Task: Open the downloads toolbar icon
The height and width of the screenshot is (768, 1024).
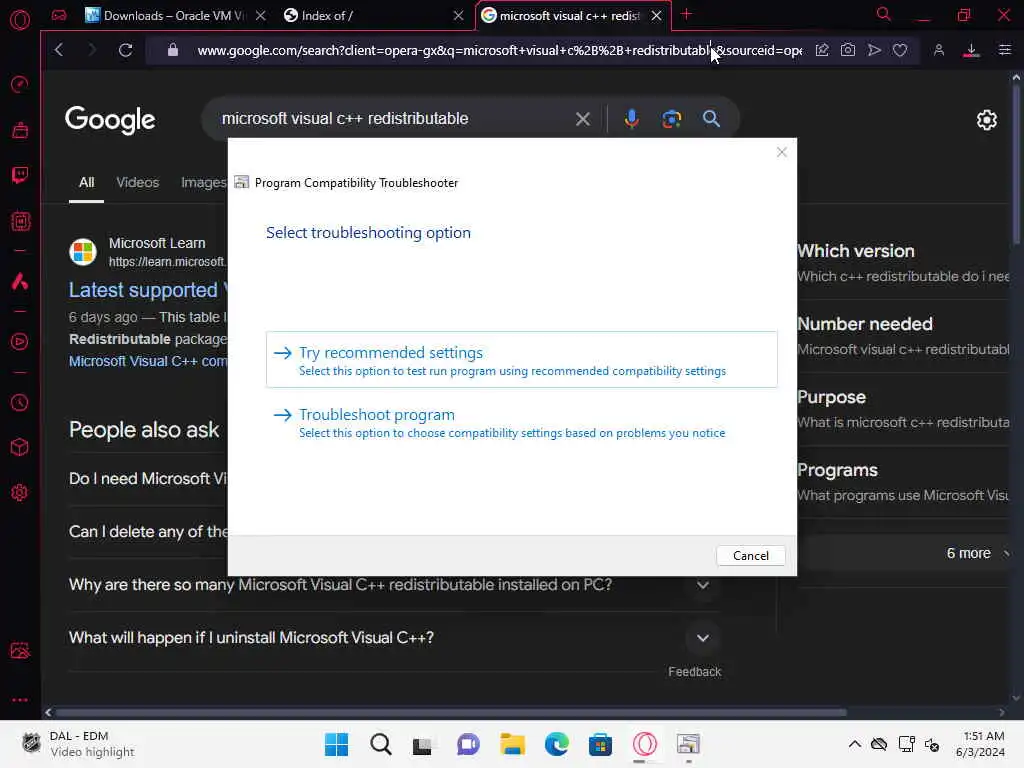Action: [x=971, y=50]
